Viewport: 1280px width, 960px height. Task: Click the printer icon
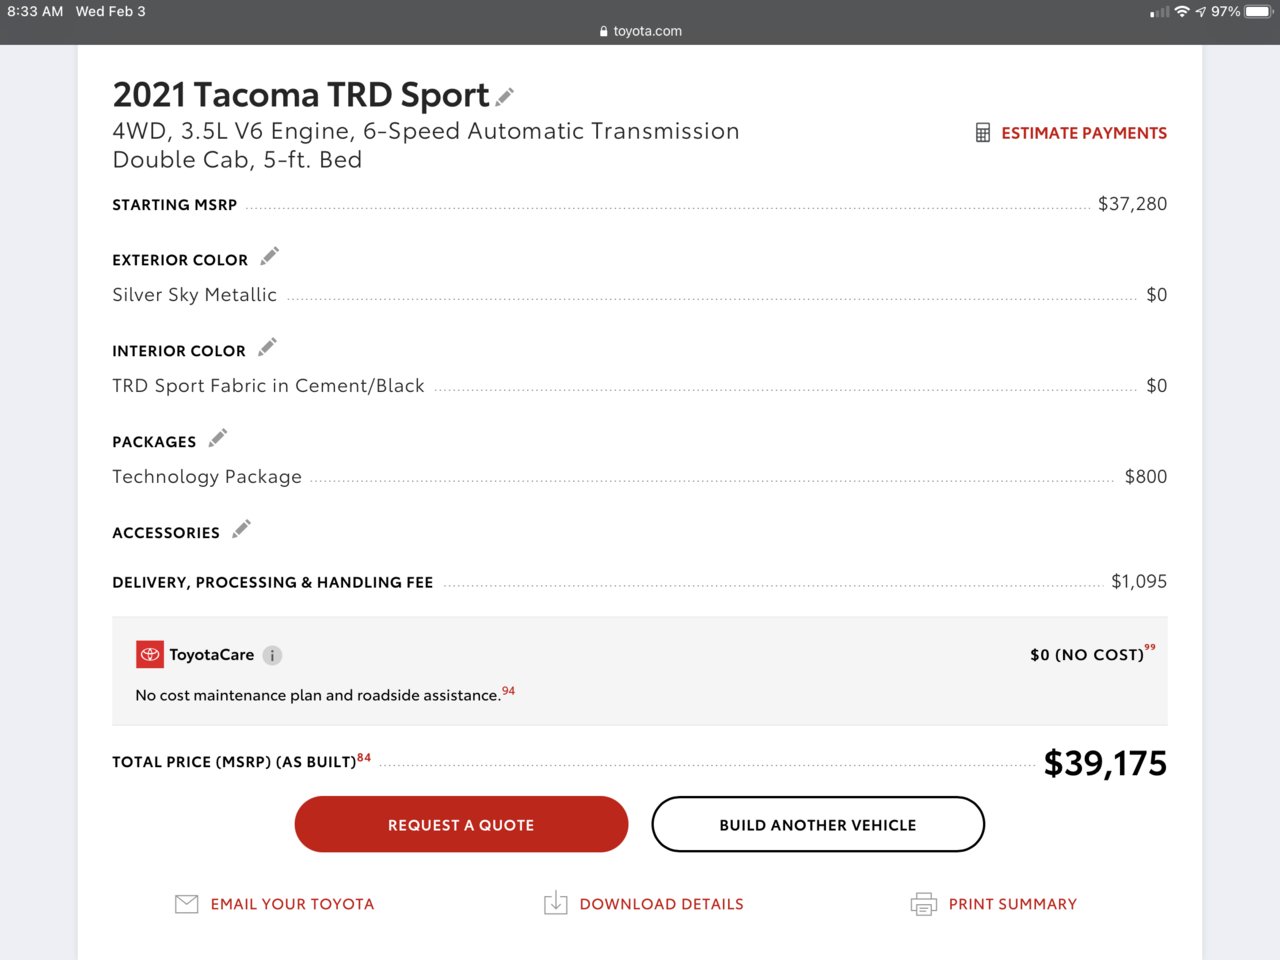coord(923,904)
